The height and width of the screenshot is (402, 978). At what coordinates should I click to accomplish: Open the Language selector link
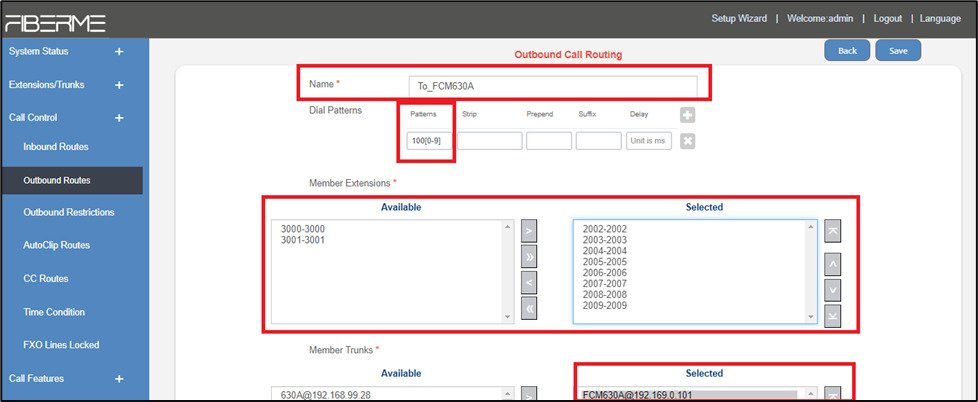coord(940,19)
